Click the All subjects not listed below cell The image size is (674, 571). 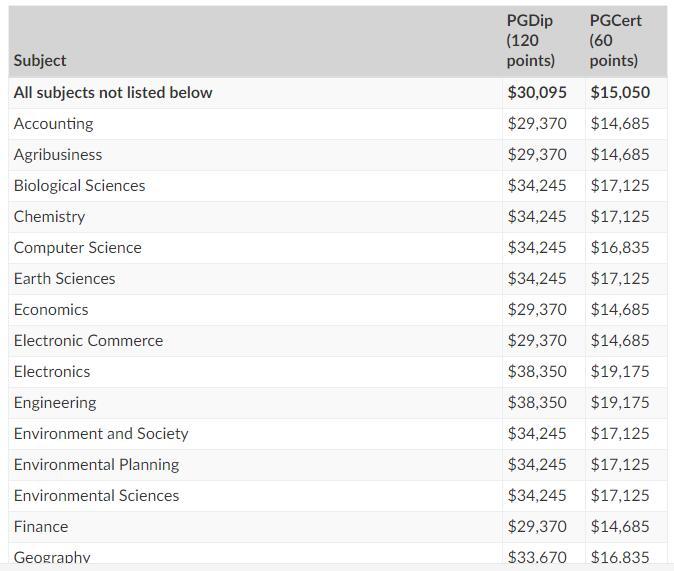point(113,93)
